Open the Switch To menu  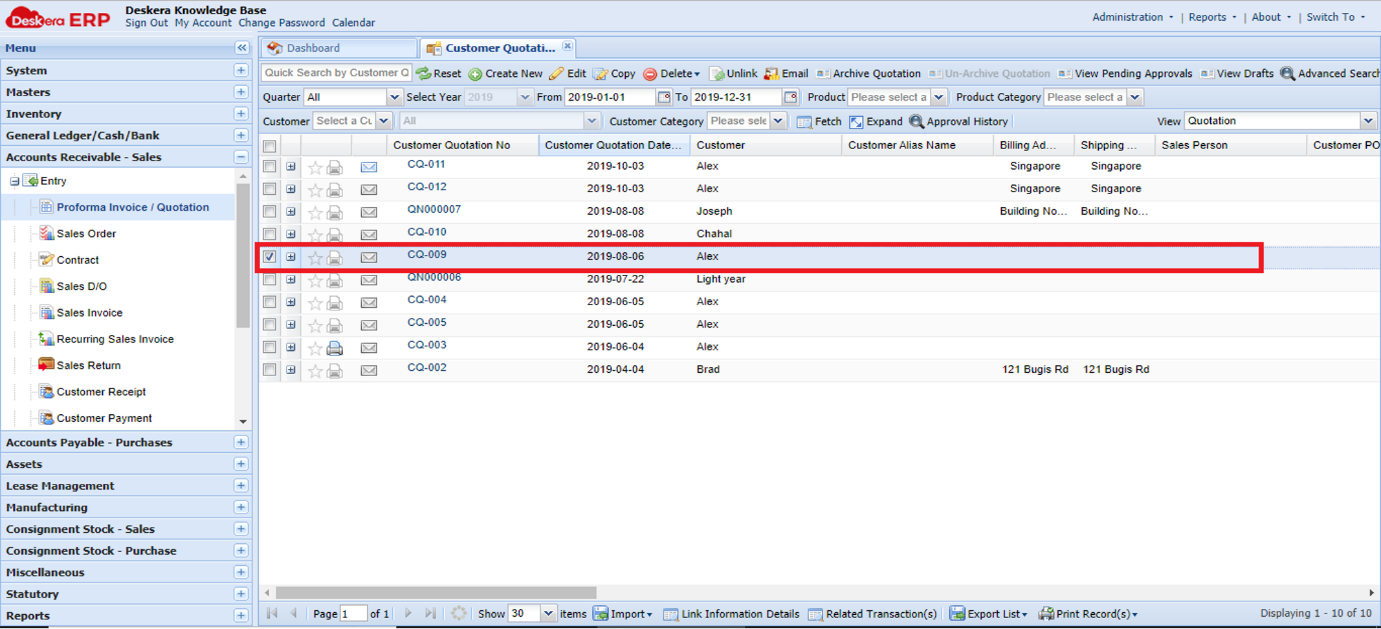pyautogui.click(x=1335, y=17)
